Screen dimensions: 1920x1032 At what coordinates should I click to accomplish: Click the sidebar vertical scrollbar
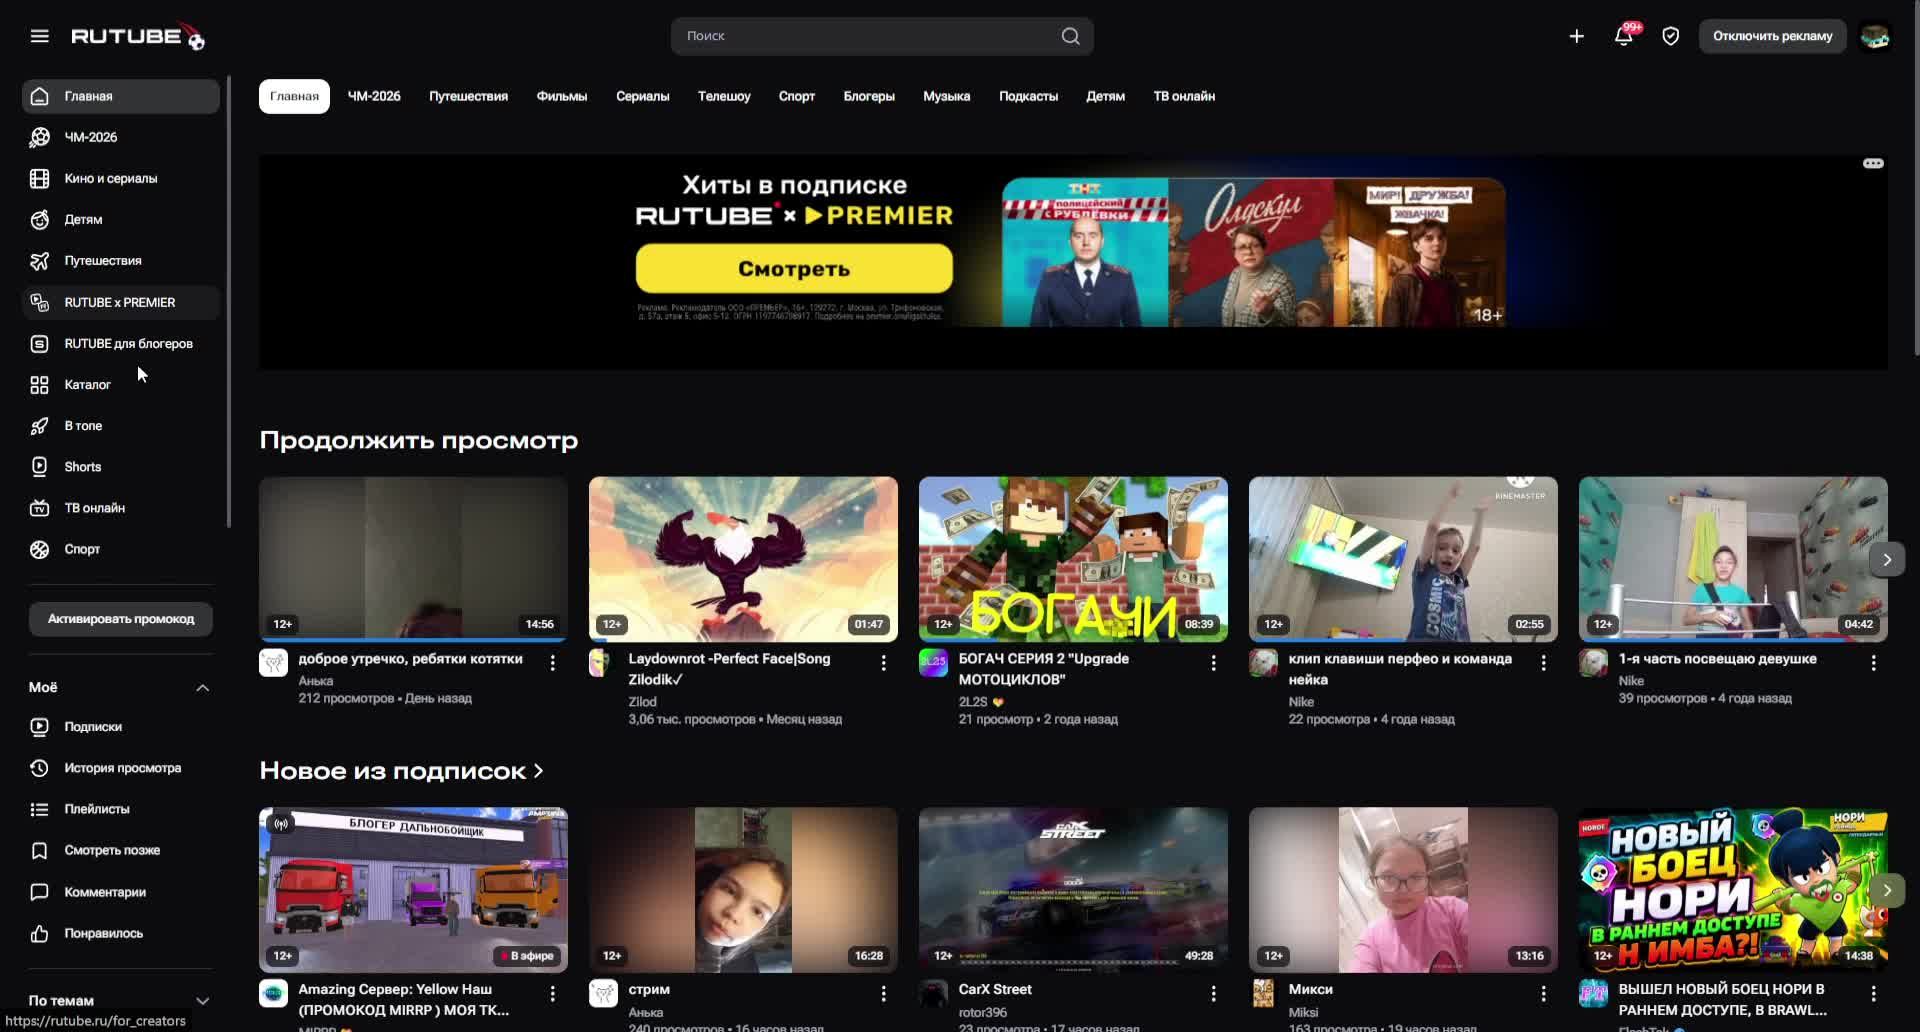click(229, 300)
